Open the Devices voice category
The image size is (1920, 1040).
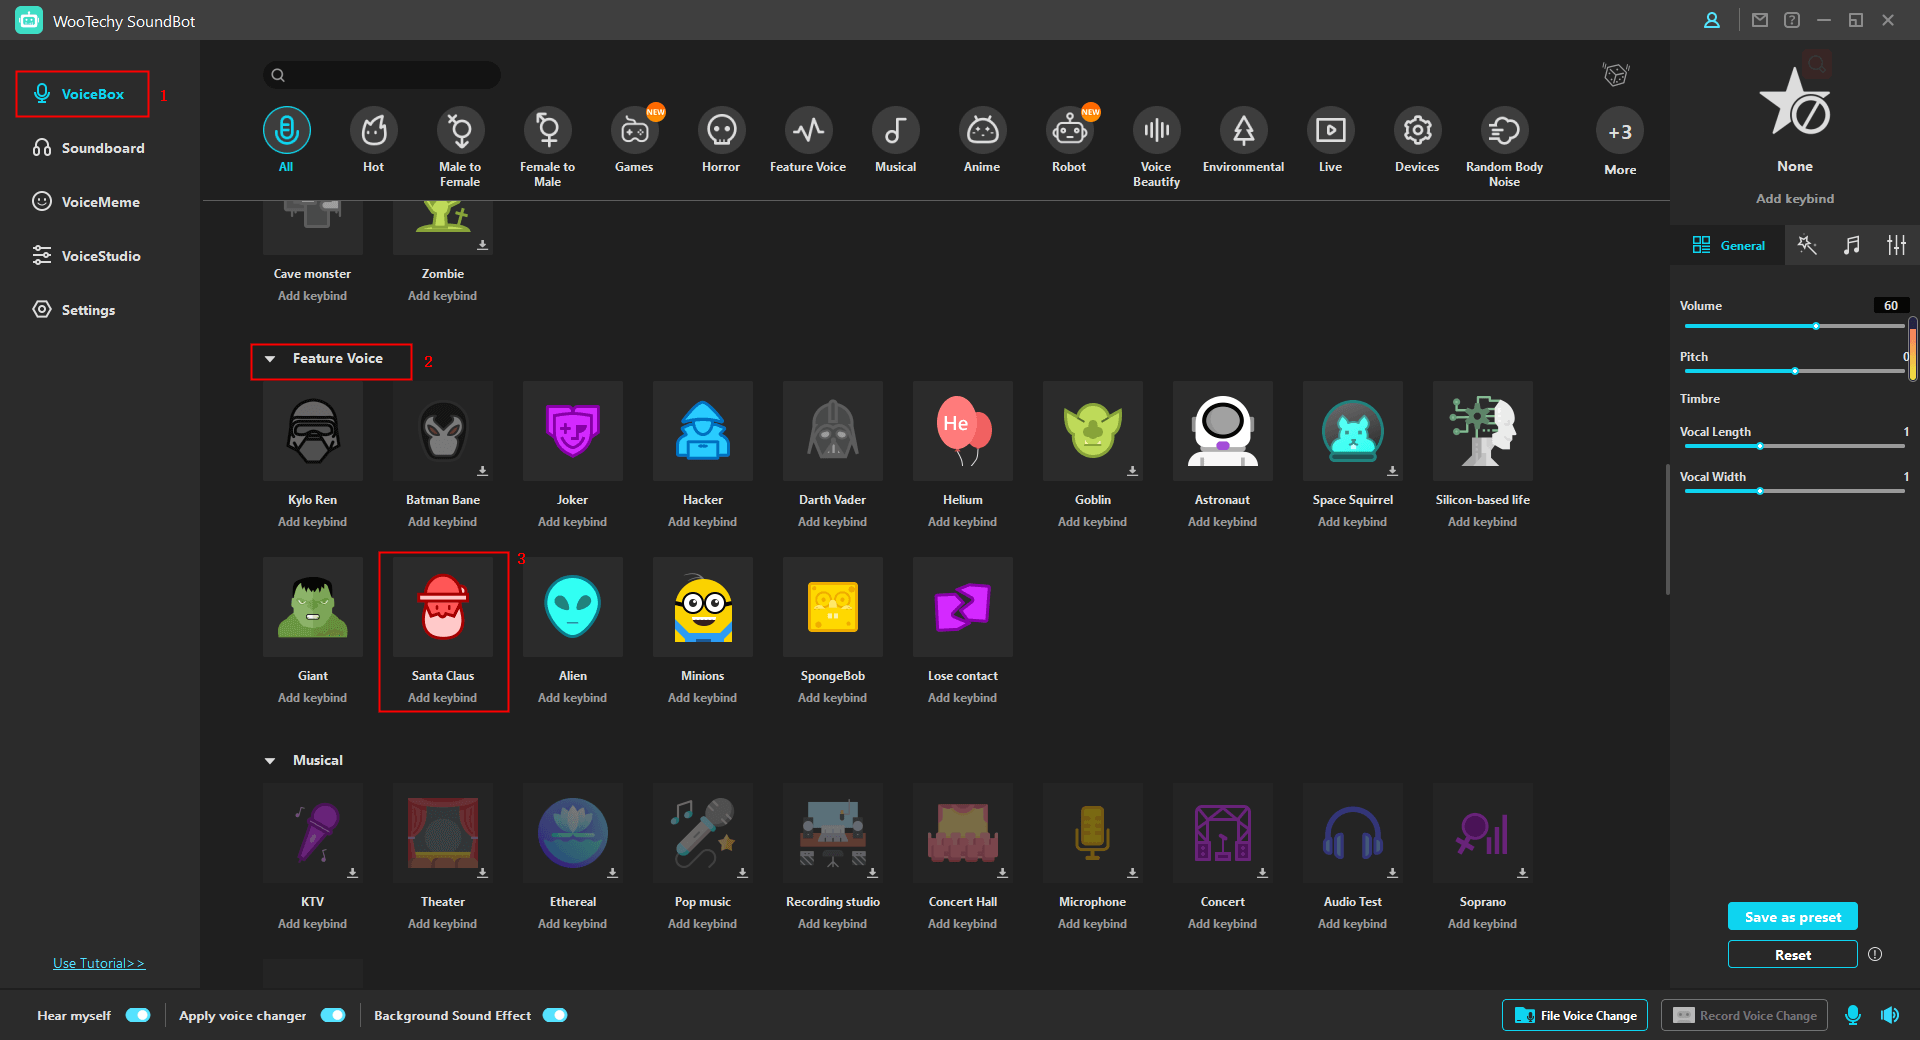(1417, 130)
